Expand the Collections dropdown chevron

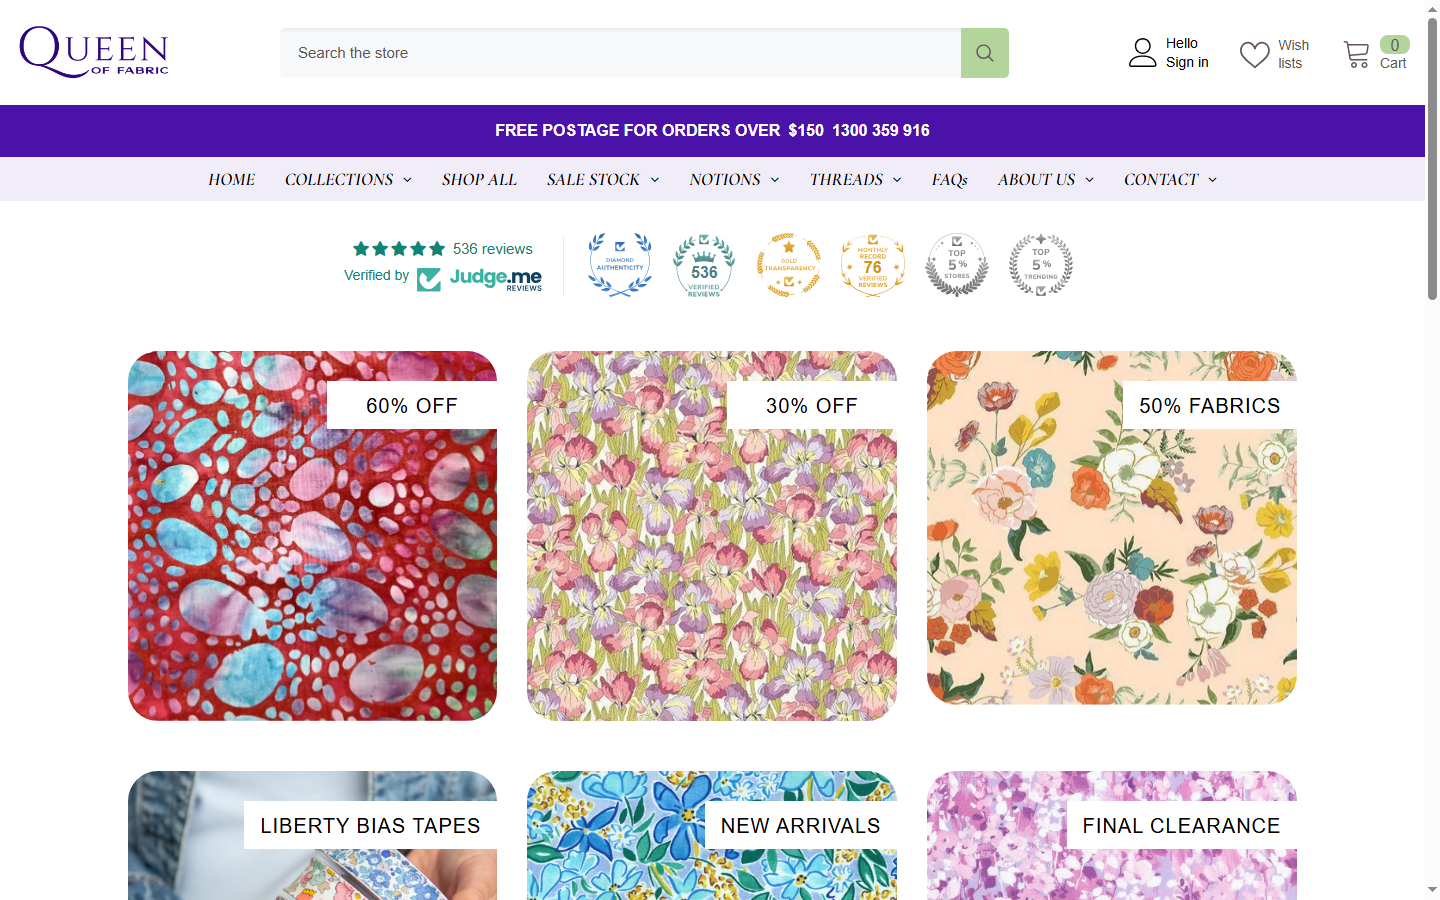pyautogui.click(x=407, y=180)
